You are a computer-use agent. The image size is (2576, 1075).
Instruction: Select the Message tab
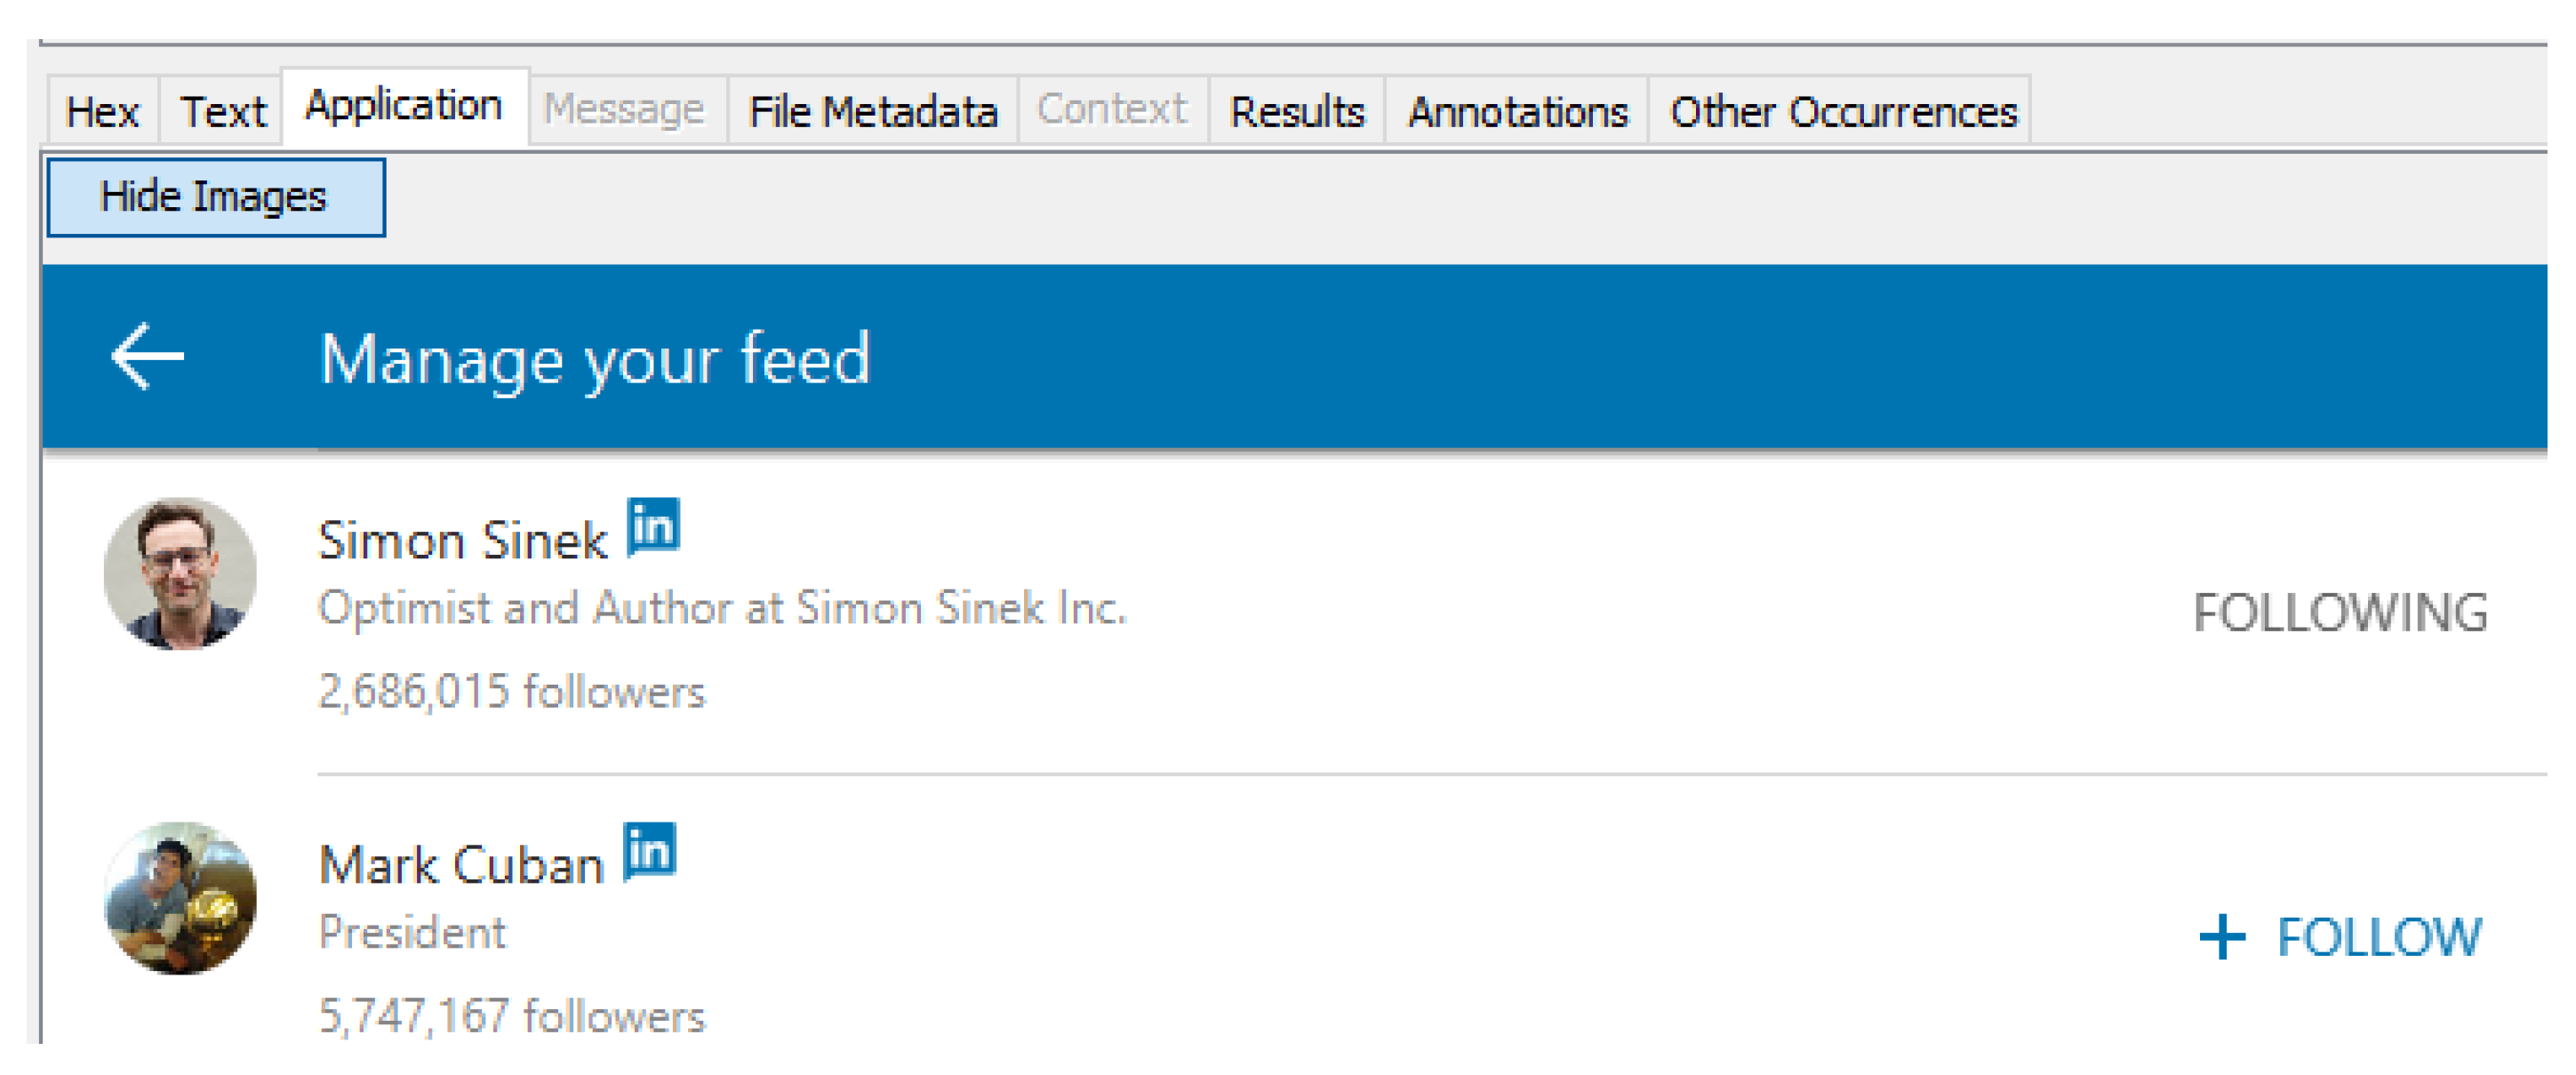[x=624, y=109]
